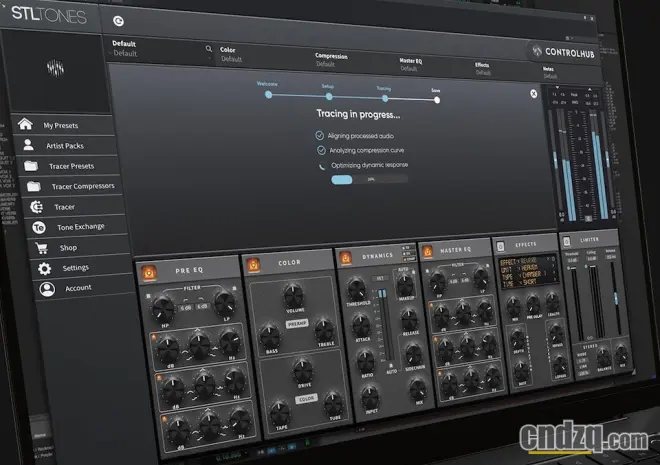Open the Account profile icon

(x=46, y=288)
